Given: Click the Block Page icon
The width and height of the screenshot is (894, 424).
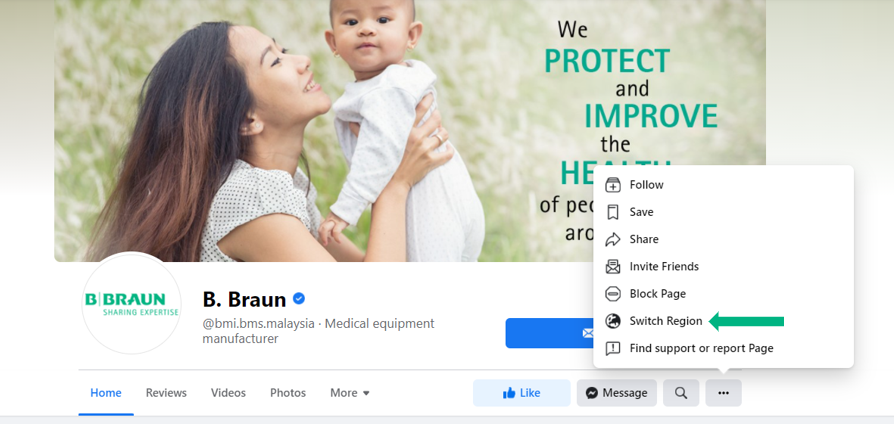Looking at the screenshot, I should 612,293.
